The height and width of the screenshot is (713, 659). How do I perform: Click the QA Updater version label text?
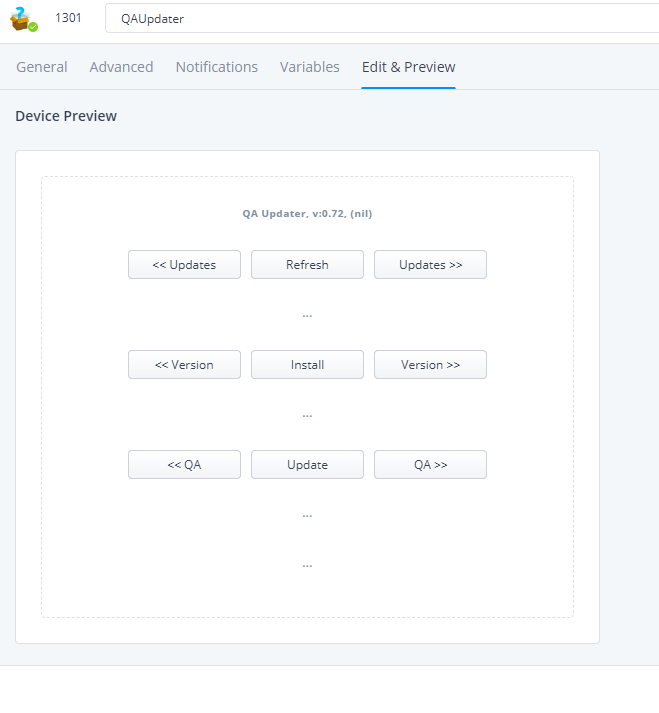point(307,214)
